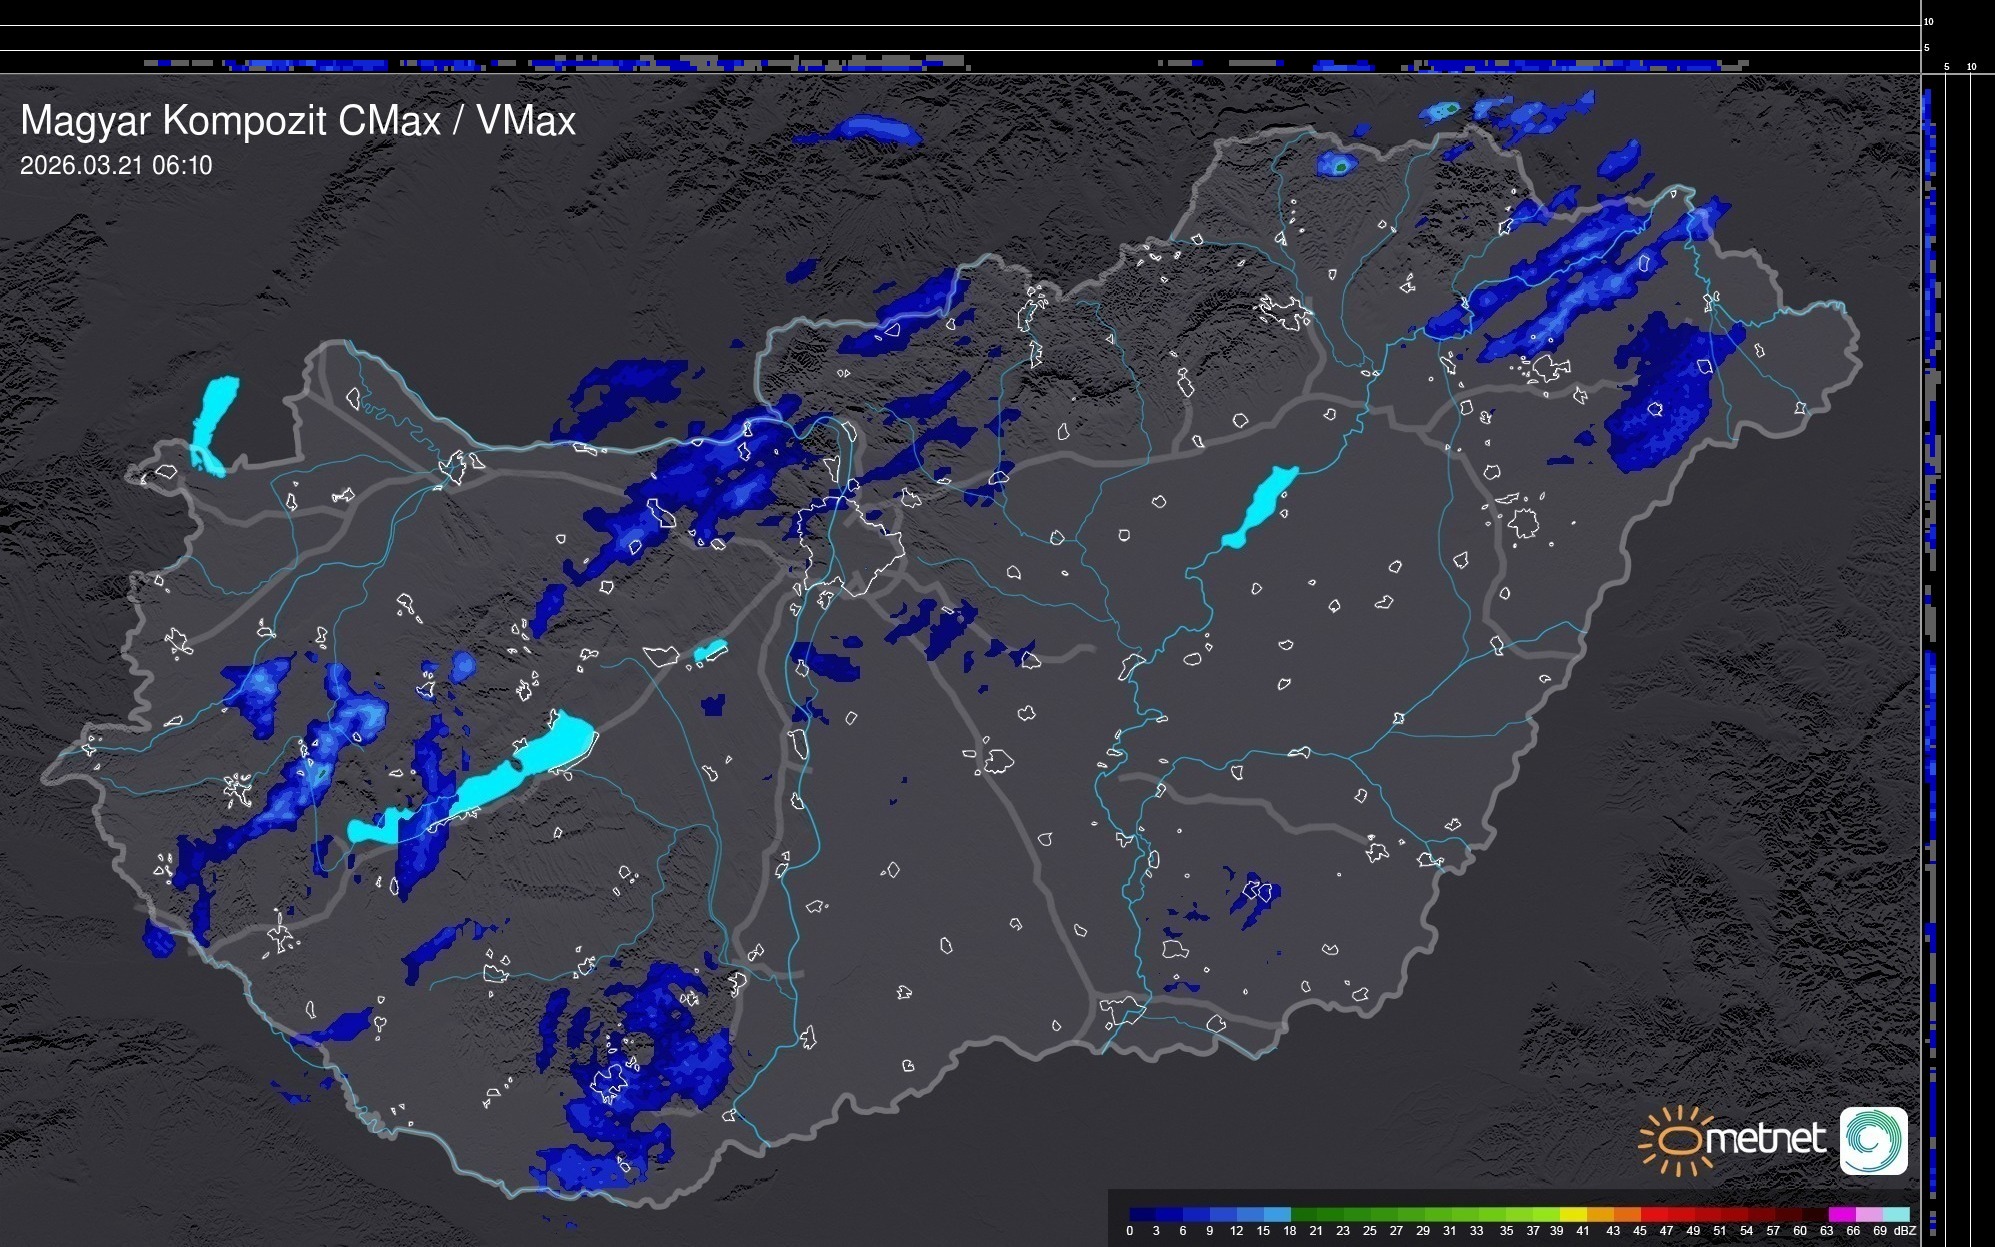Click the darkest blue 0 dBZ legend swatch
Viewport: 1995px width, 1247px height.
1142,1214
